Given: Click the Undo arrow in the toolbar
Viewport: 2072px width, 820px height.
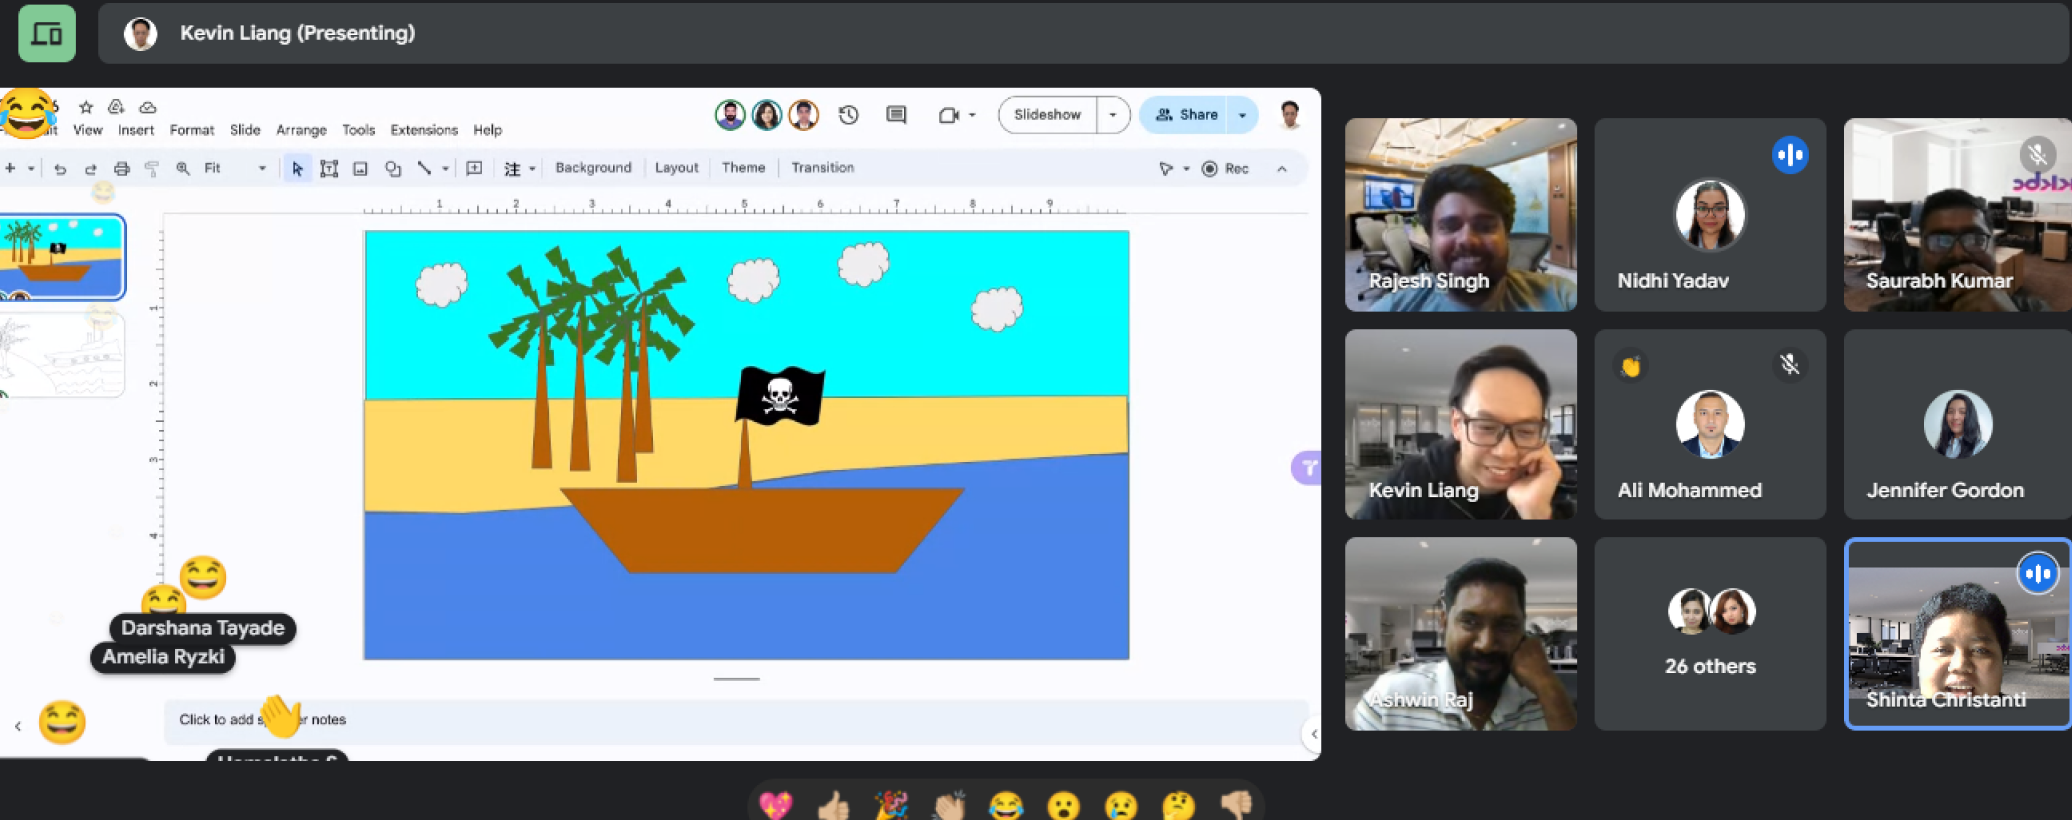Looking at the screenshot, I should 60,169.
